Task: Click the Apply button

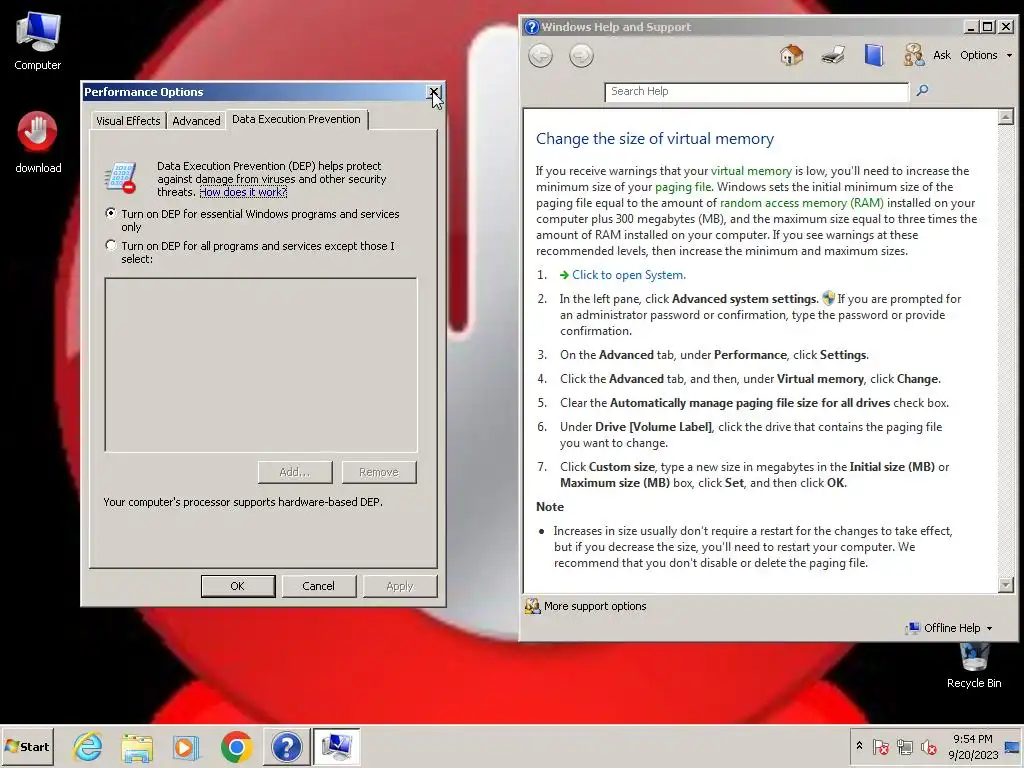Action: (x=400, y=586)
